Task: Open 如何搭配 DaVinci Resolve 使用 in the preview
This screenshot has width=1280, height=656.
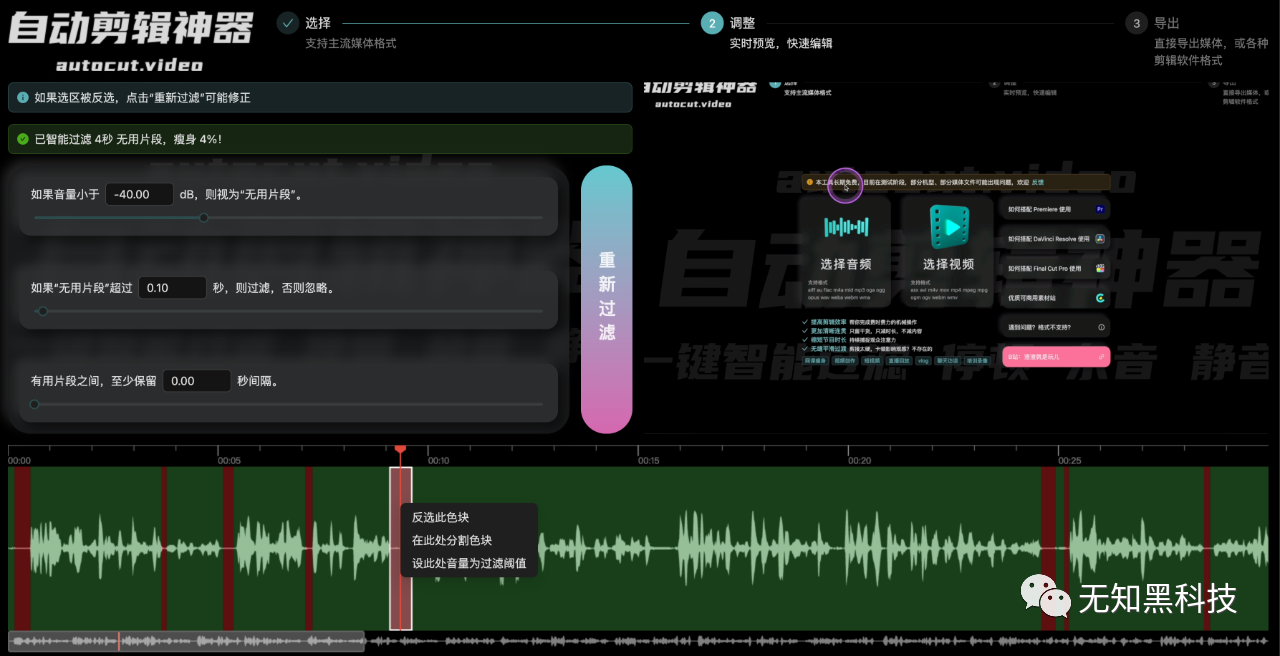Action: (1055, 239)
